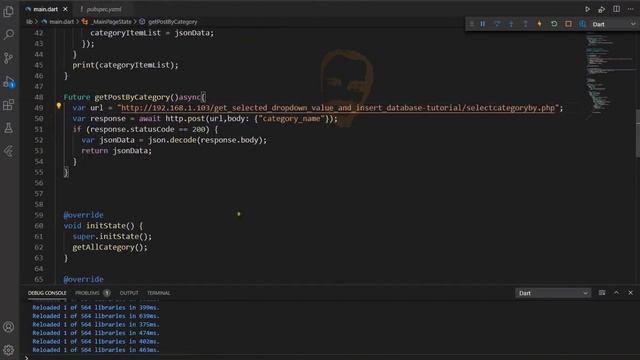The image size is (640, 360).
Task: Open debug session Dart dropdown in toolbar
Action: (613, 24)
